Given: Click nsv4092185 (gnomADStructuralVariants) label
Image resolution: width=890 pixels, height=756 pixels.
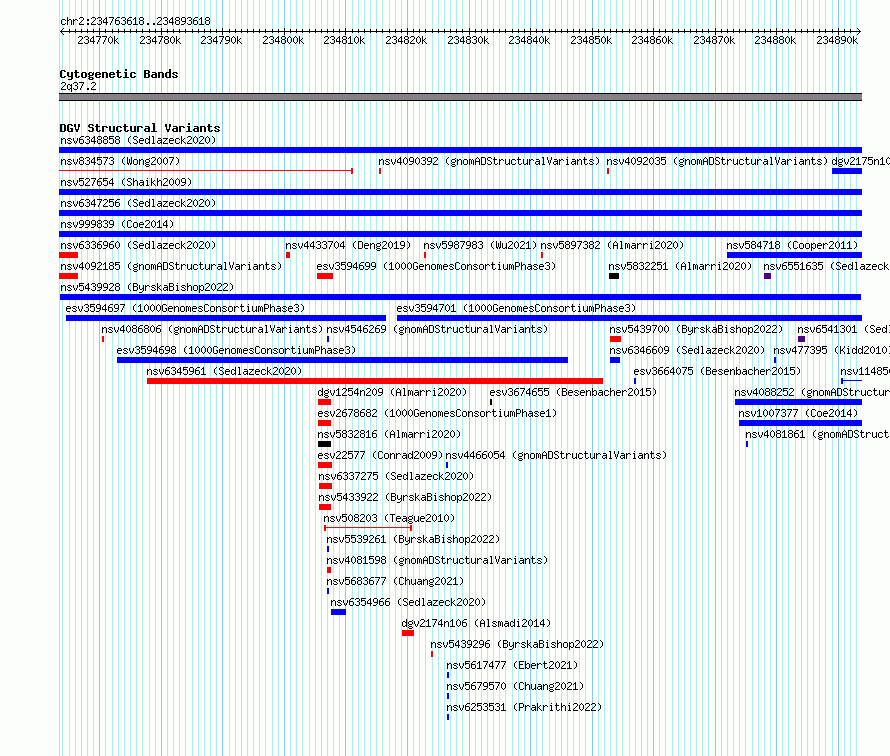Looking at the screenshot, I should click(171, 266).
